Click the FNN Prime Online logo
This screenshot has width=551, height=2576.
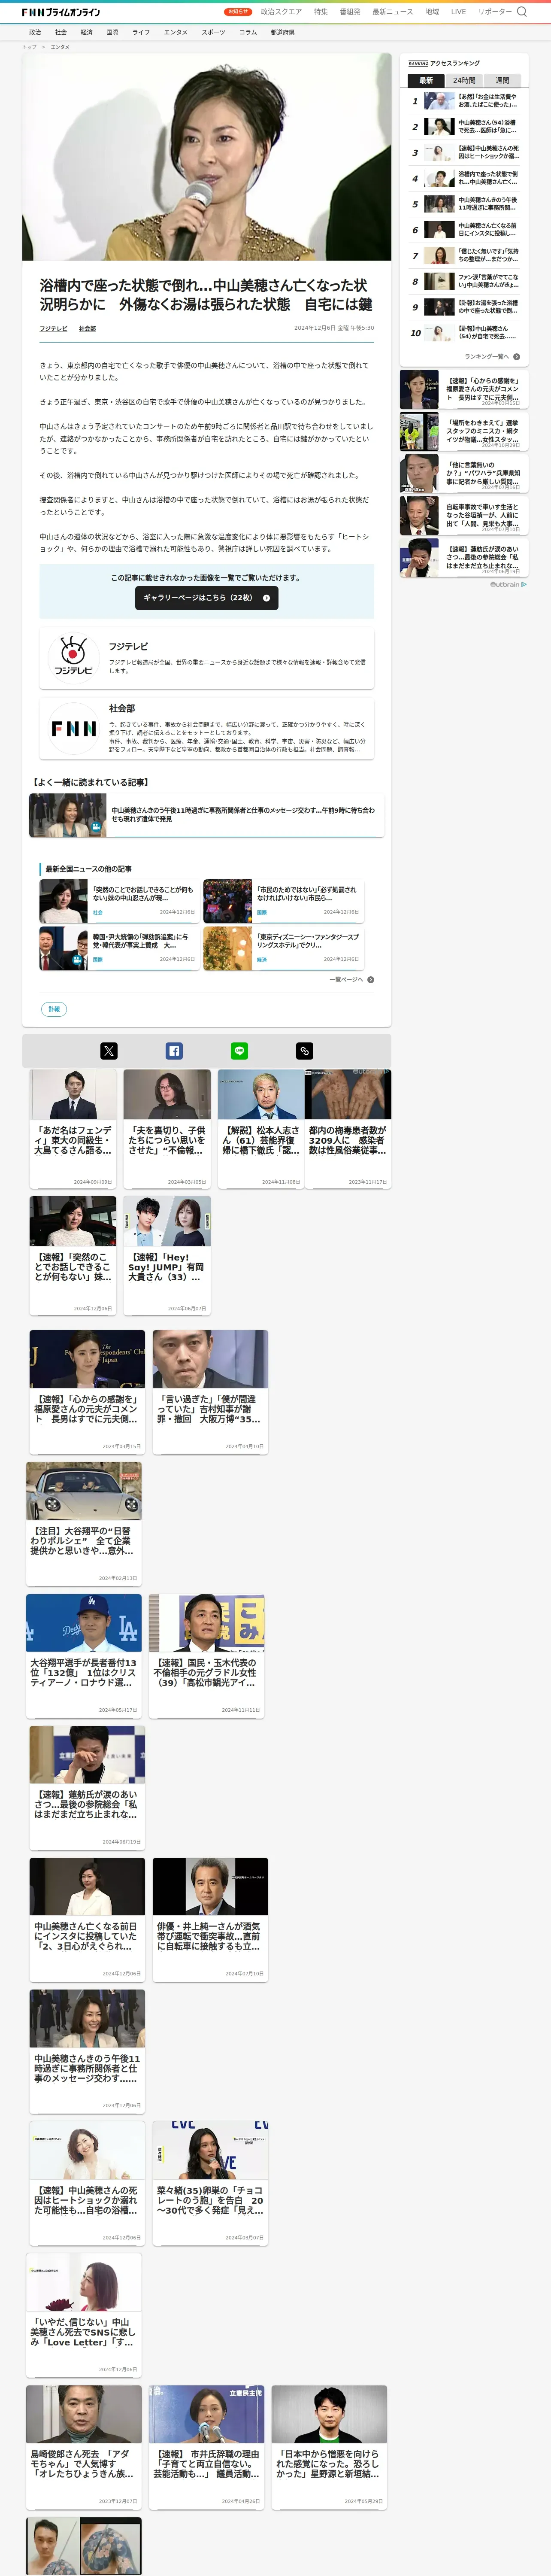click(x=60, y=12)
